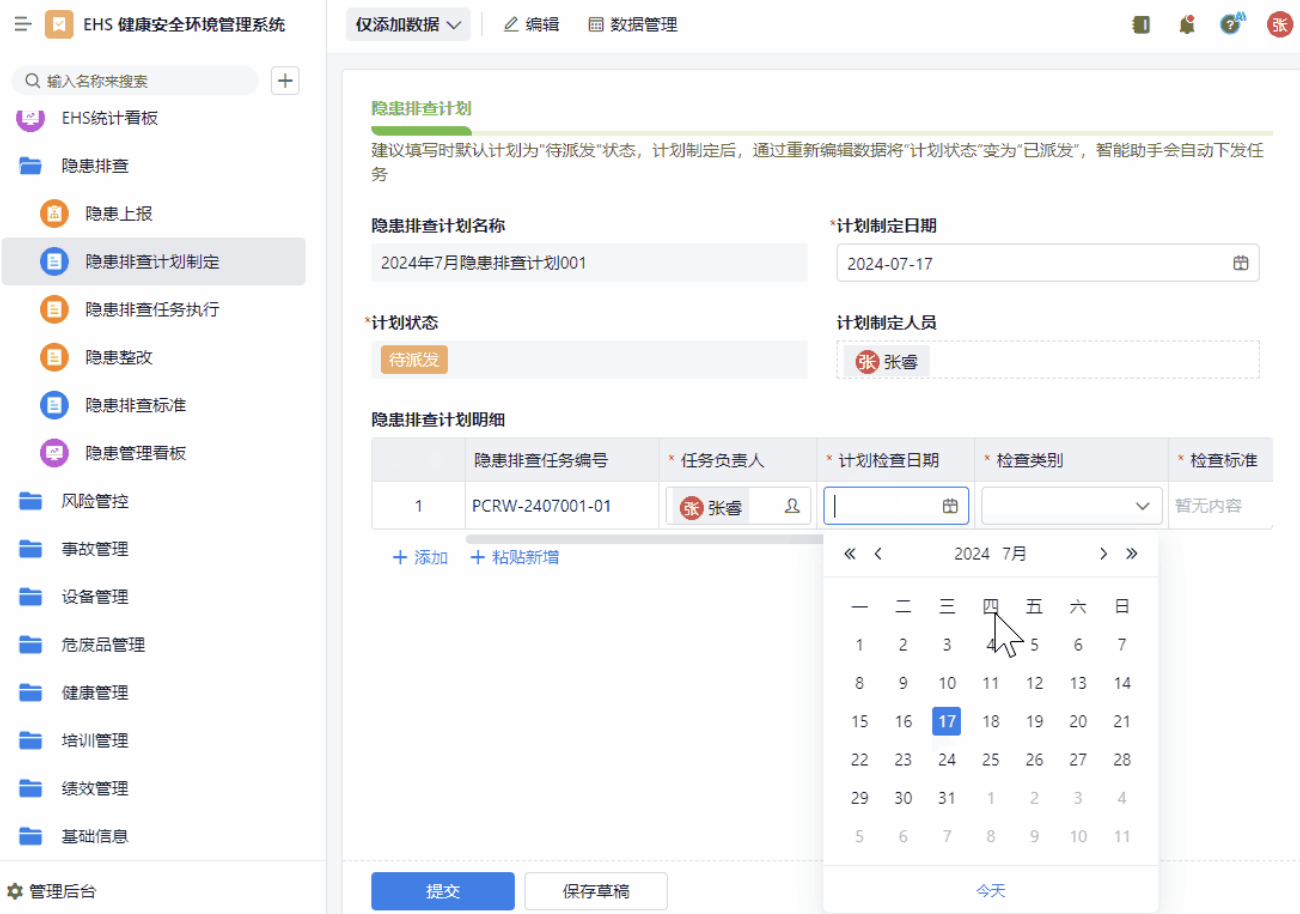Click 今天 link in the calendar

(x=990, y=890)
